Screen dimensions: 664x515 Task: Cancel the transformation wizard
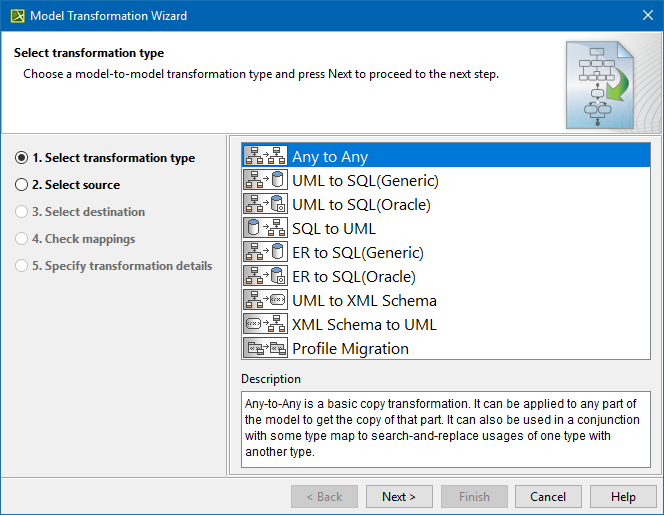click(548, 497)
